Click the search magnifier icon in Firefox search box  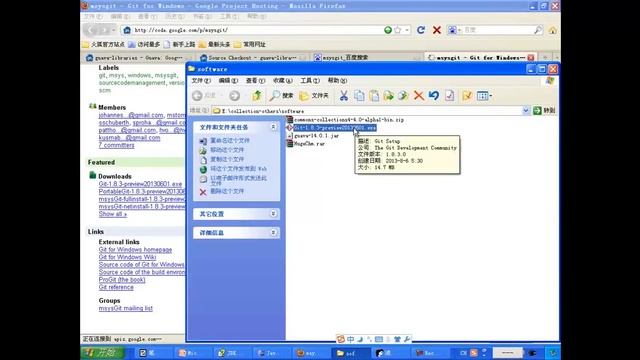pos(538,30)
